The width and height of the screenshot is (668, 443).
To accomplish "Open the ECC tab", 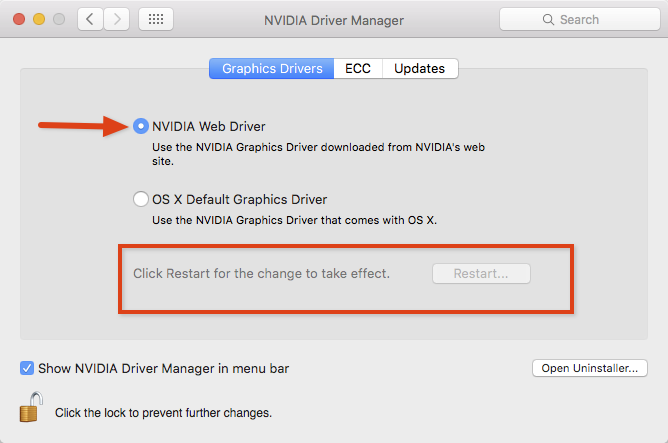I will click(x=358, y=69).
